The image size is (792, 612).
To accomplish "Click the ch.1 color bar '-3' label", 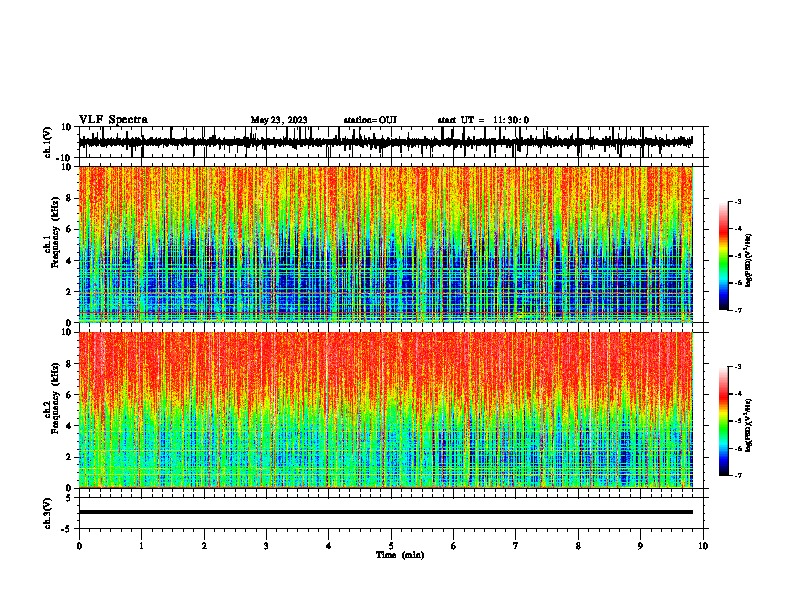I will point(738,201).
